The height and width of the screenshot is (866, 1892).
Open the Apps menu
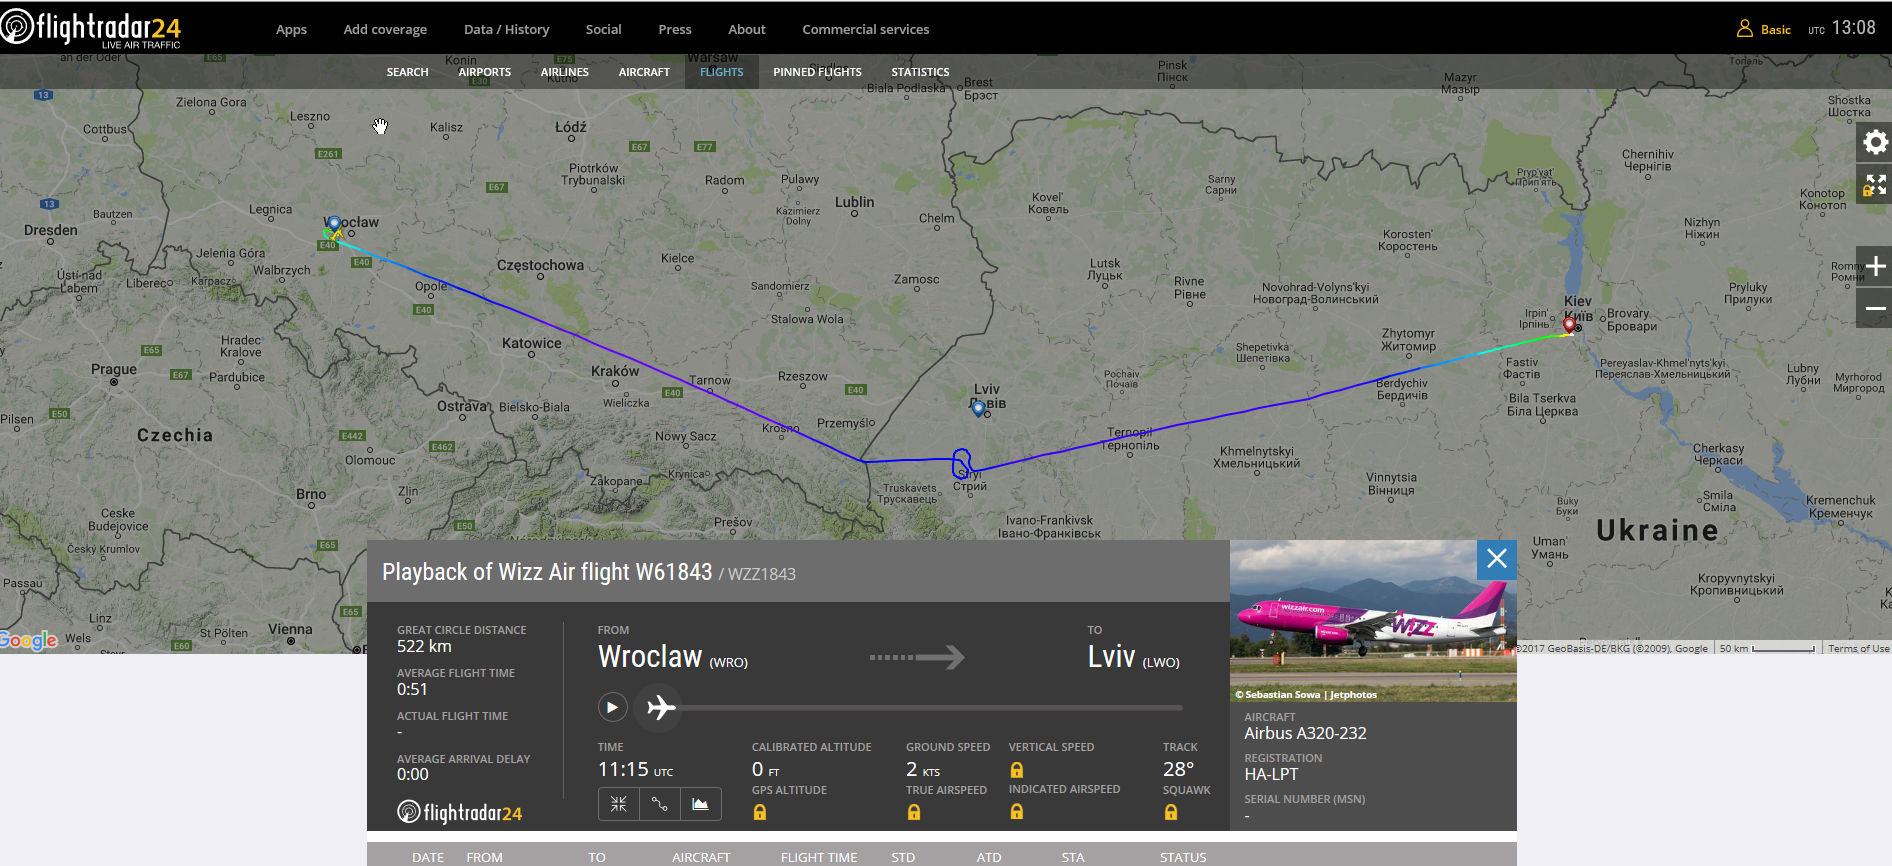(x=291, y=29)
